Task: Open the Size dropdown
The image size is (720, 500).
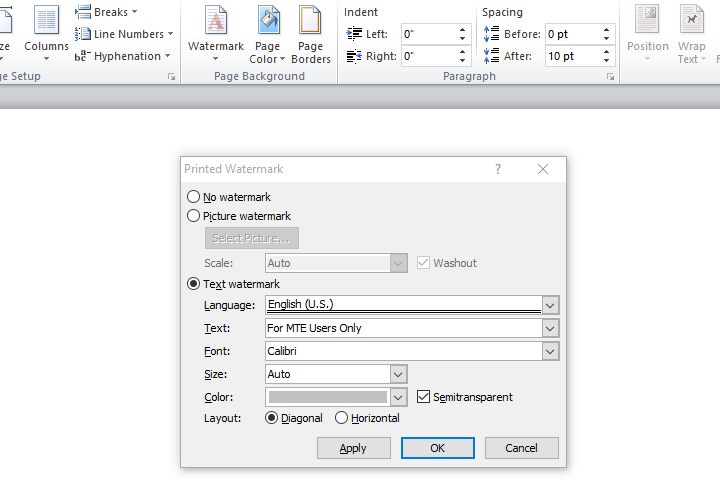Action: [398, 374]
